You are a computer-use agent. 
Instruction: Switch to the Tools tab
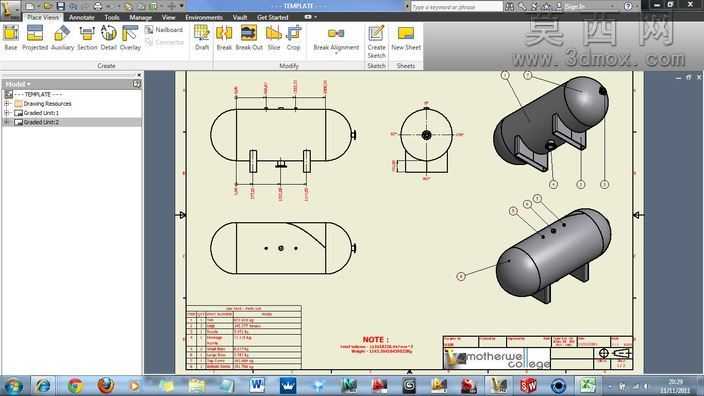112,17
